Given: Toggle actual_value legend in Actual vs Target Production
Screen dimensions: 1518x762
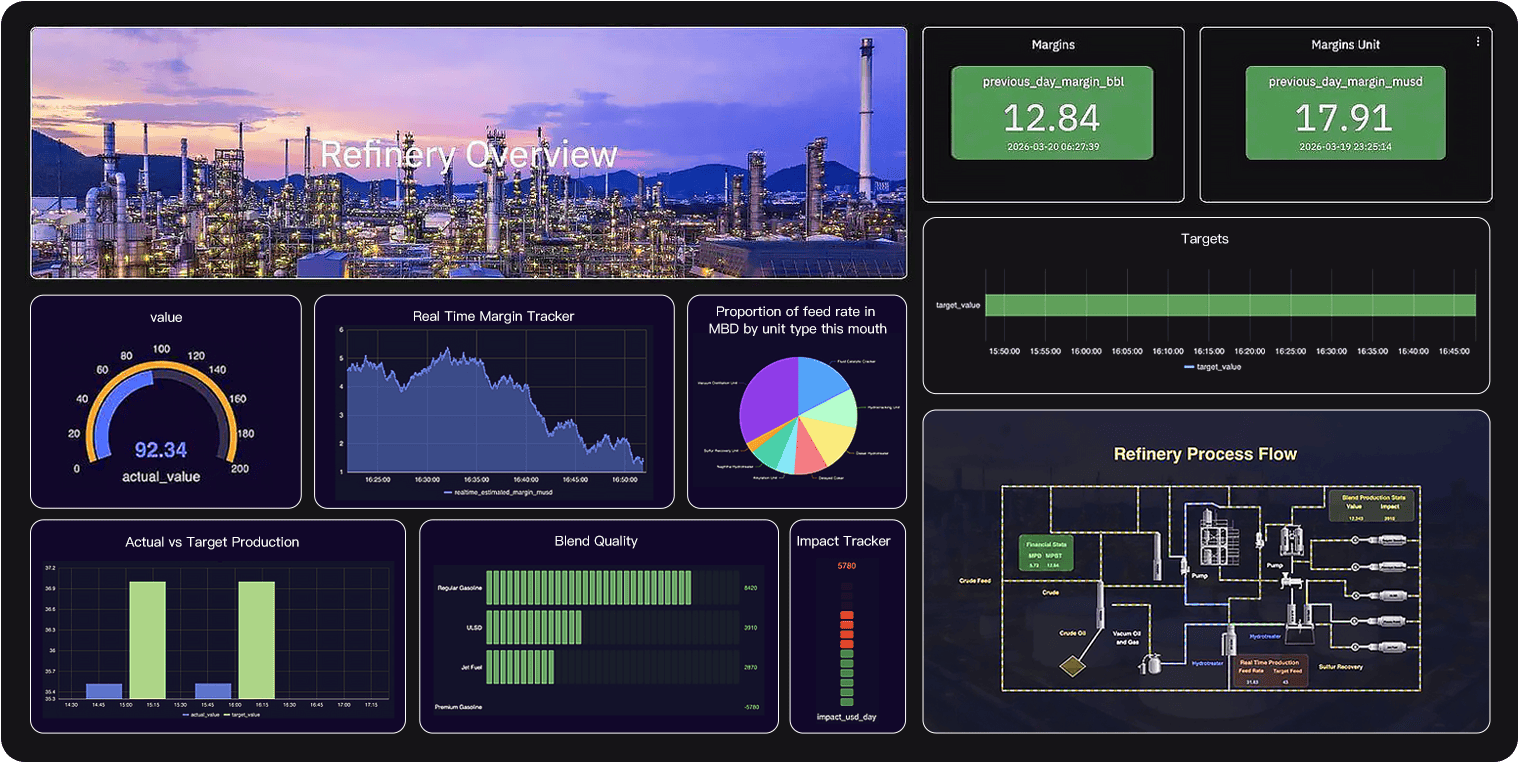Looking at the screenshot, I should 201,715.
